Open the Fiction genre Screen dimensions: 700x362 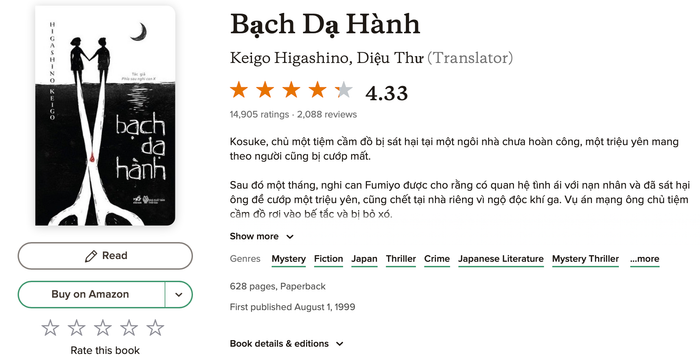[329, 259]
